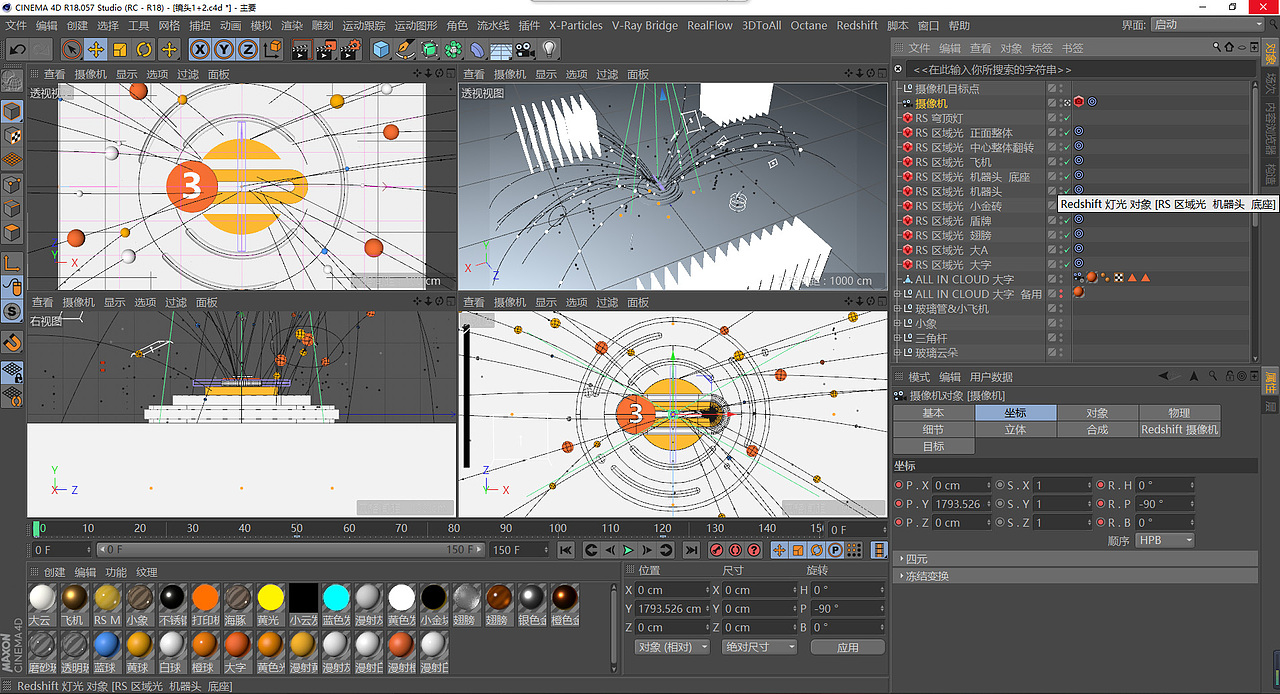Click the Undo arrow in the toolbar

(x=17, y=49)
